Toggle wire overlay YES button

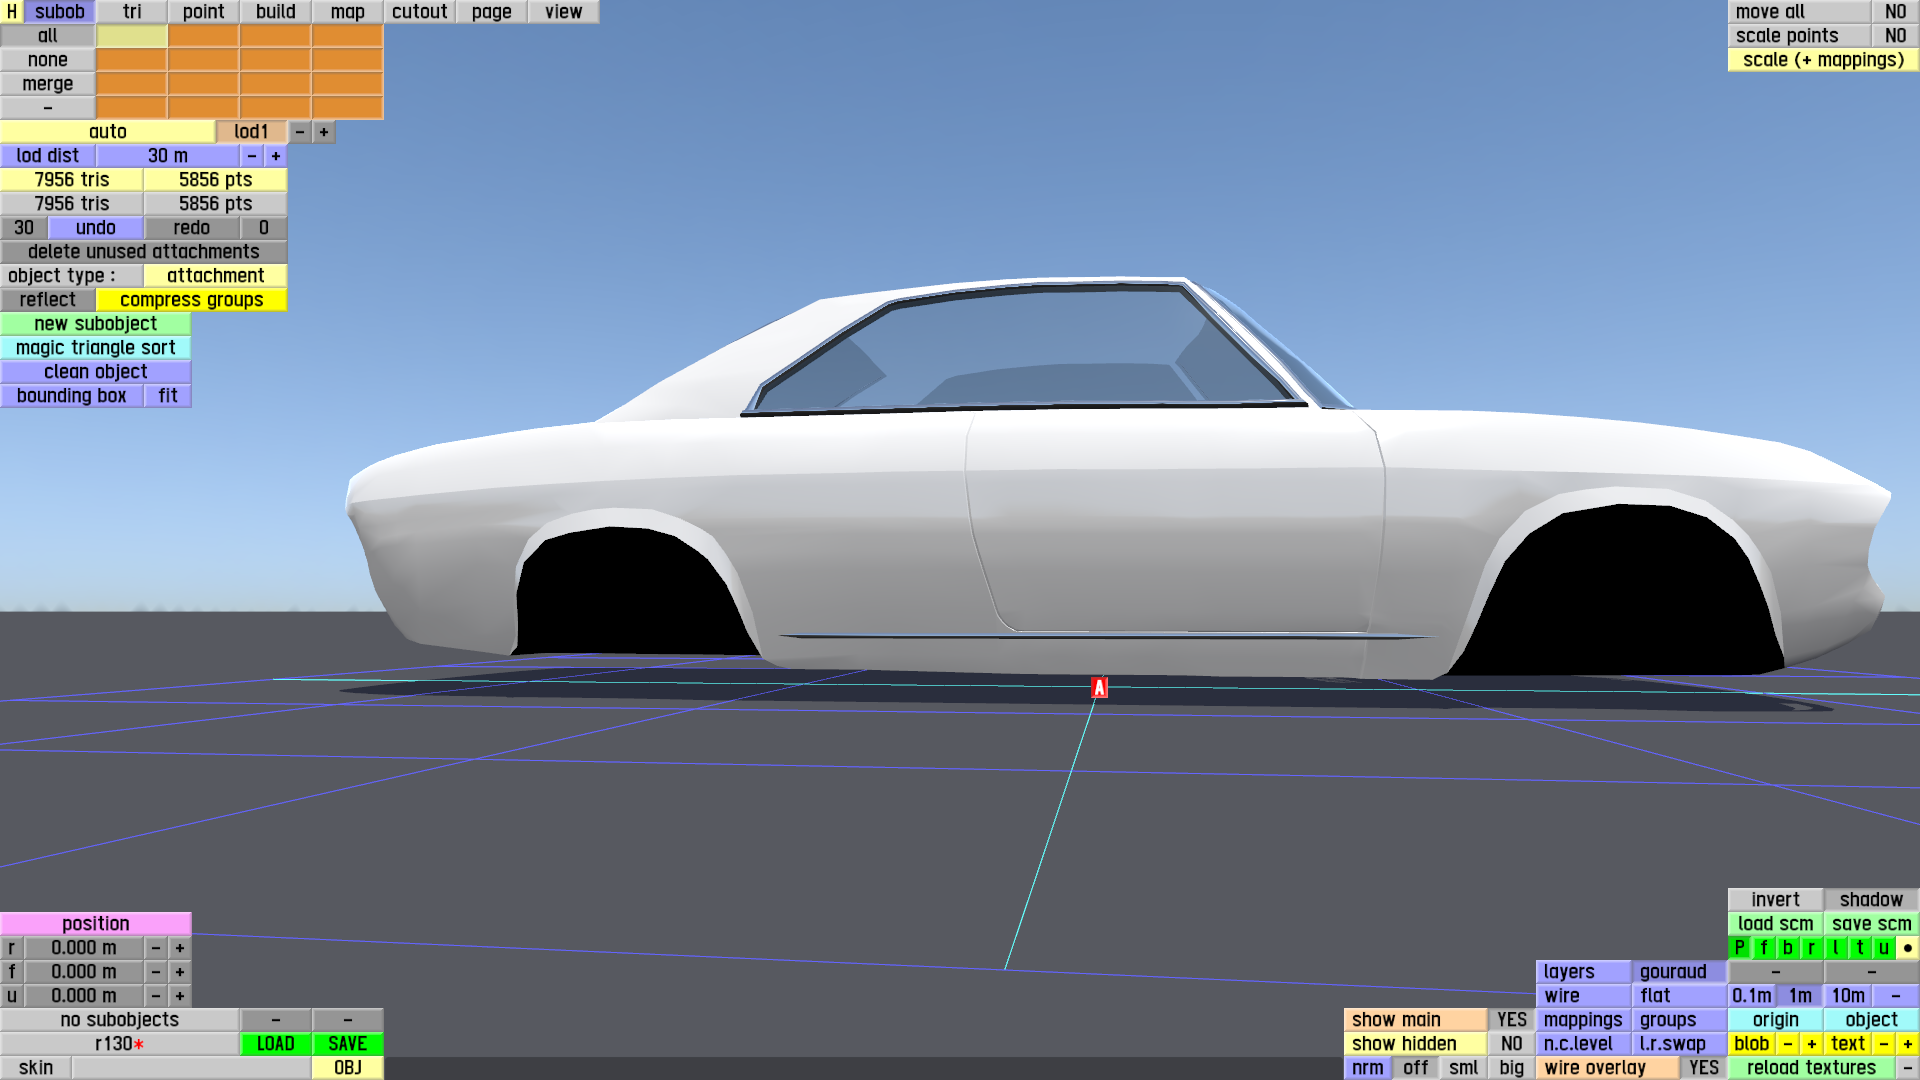1703,1067
